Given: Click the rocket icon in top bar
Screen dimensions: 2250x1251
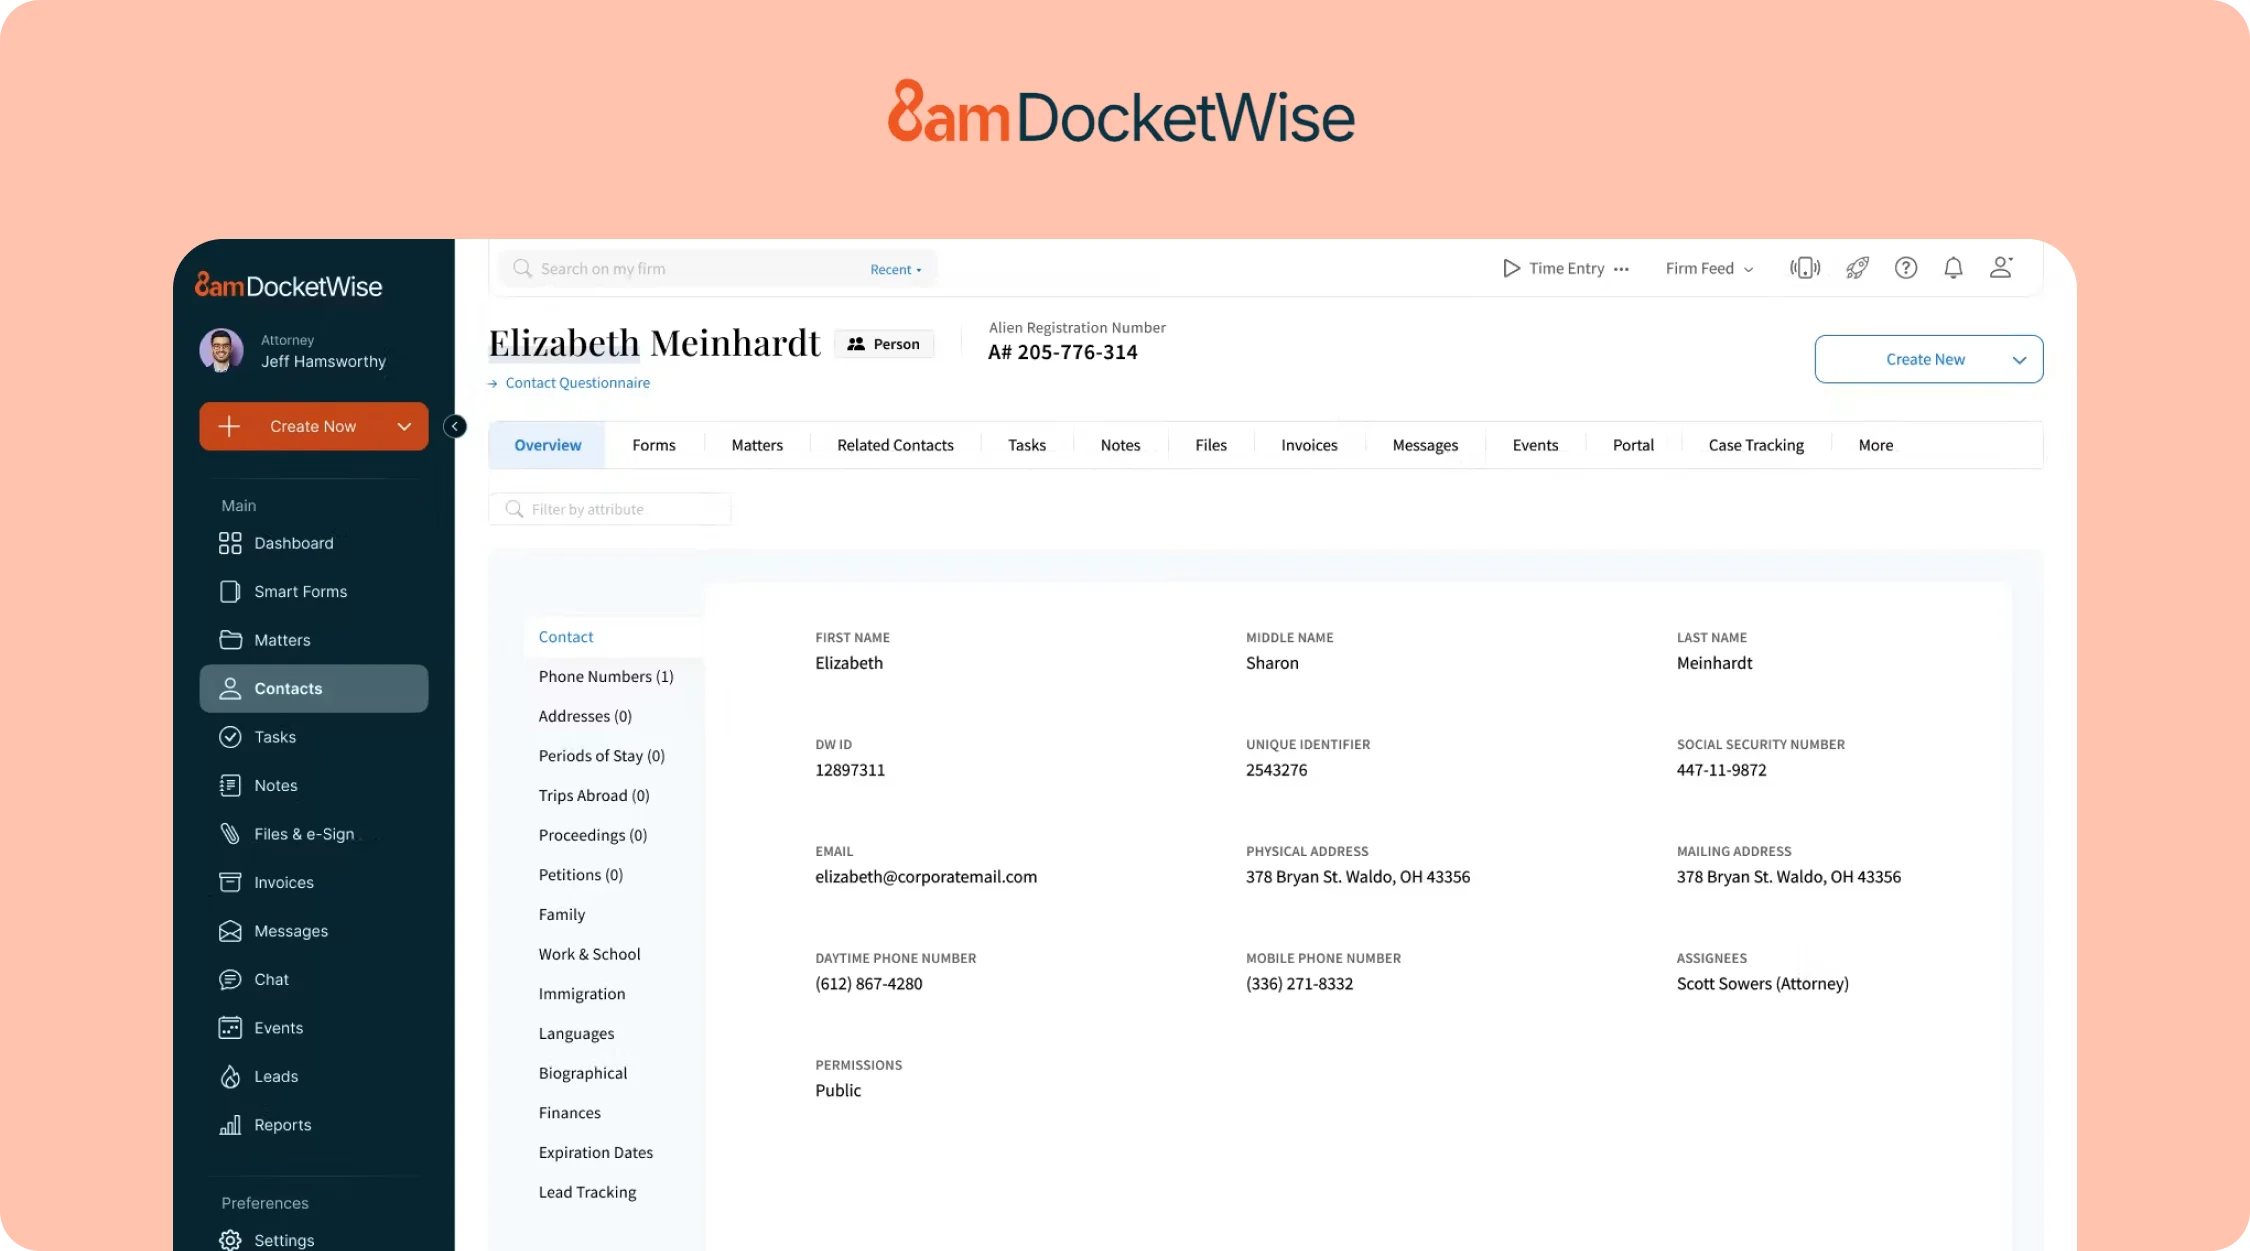Looking at the screenshot, I should (1857, 268).
